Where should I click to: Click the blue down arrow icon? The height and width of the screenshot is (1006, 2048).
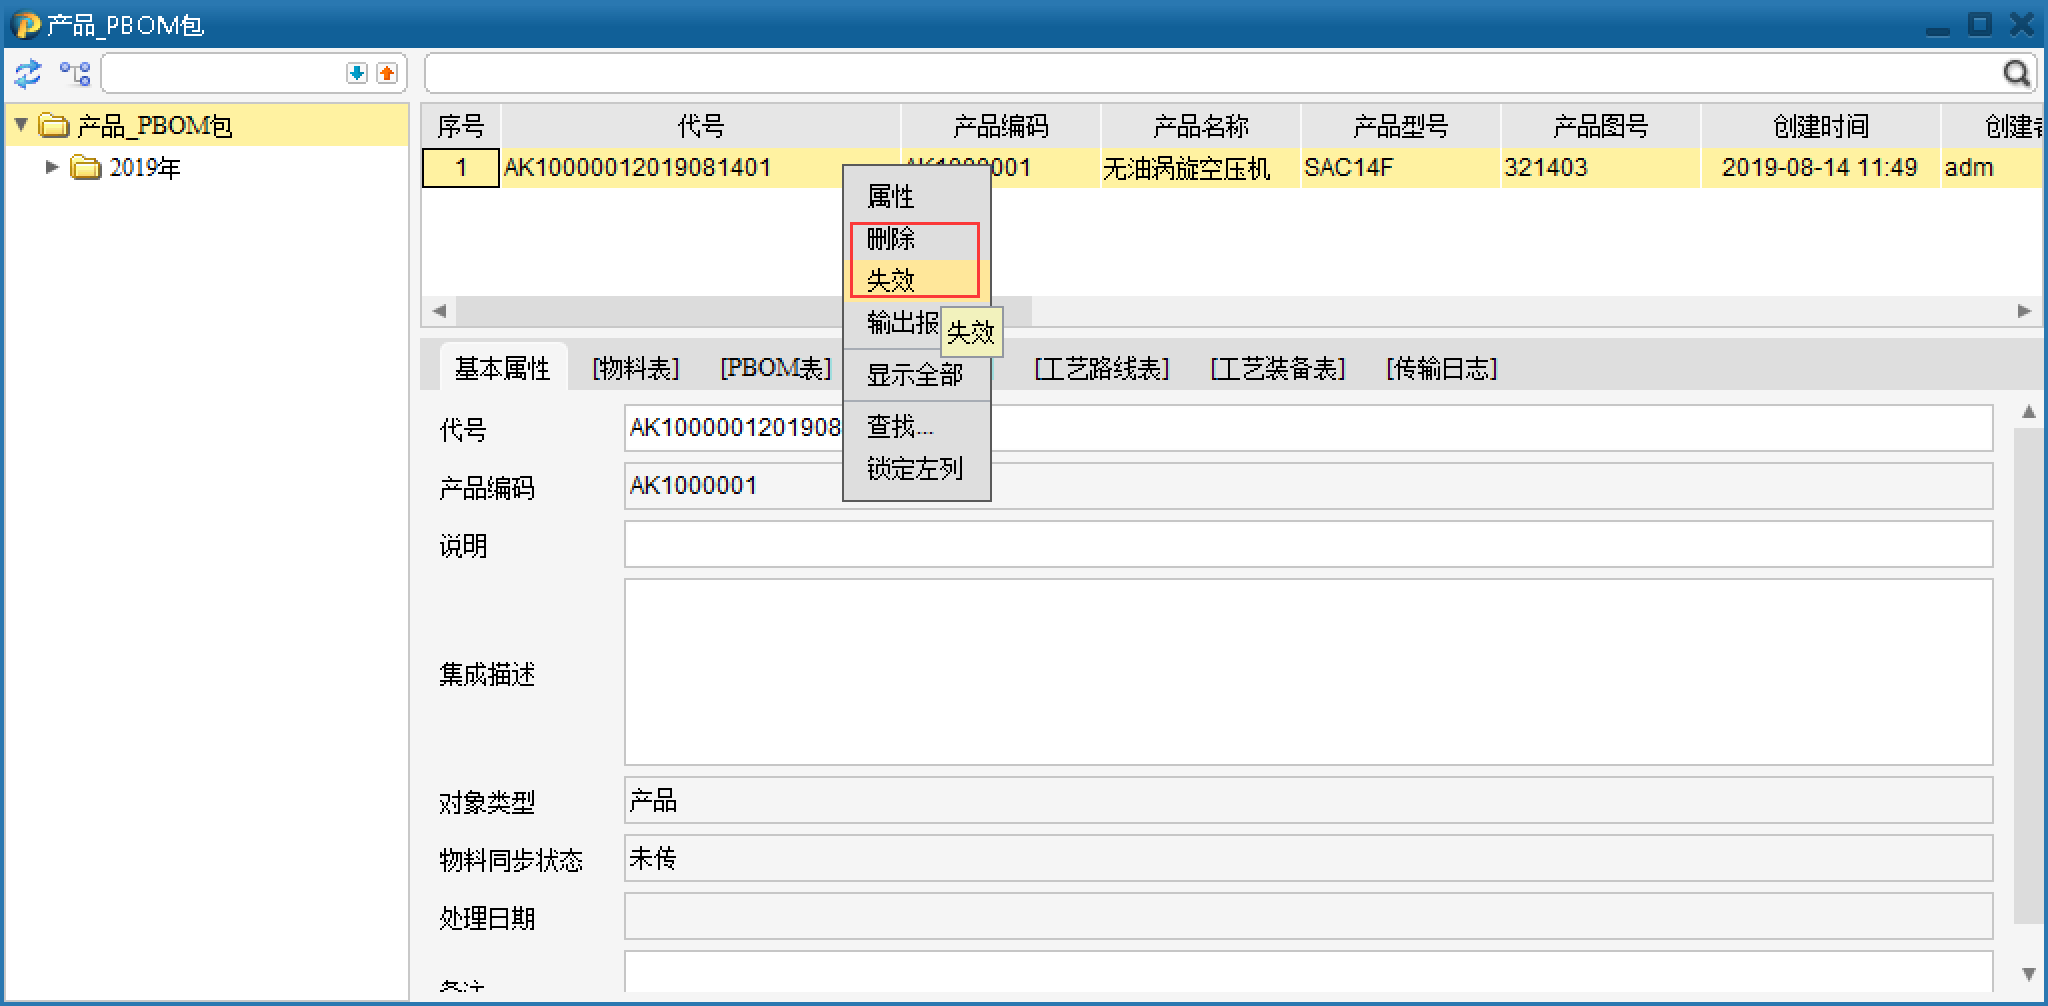(357, 73)
